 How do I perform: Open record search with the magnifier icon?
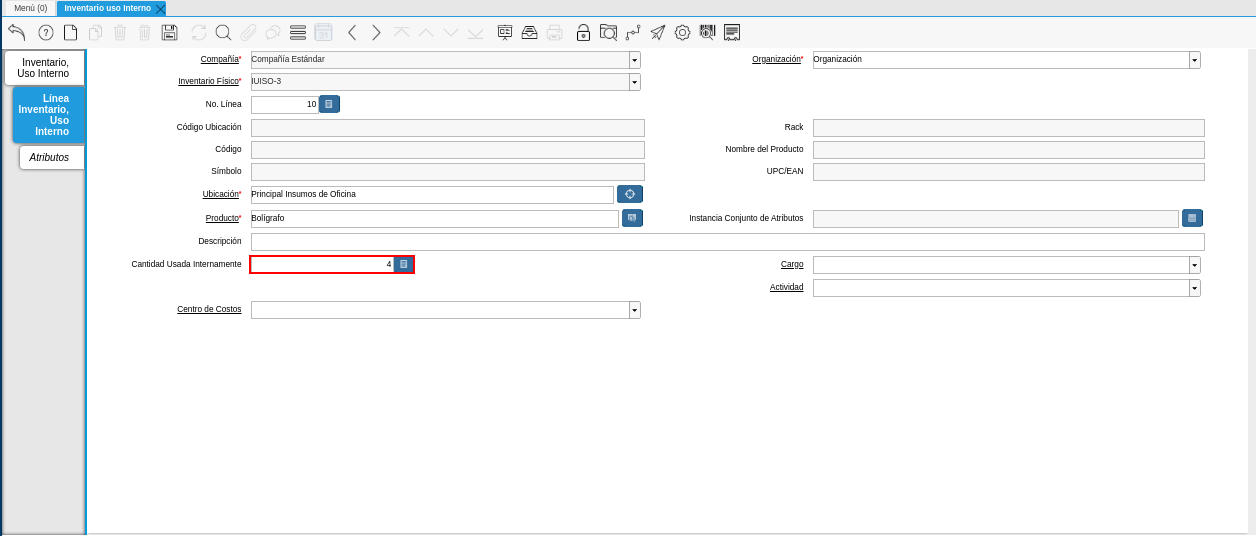tap(223, 32)
